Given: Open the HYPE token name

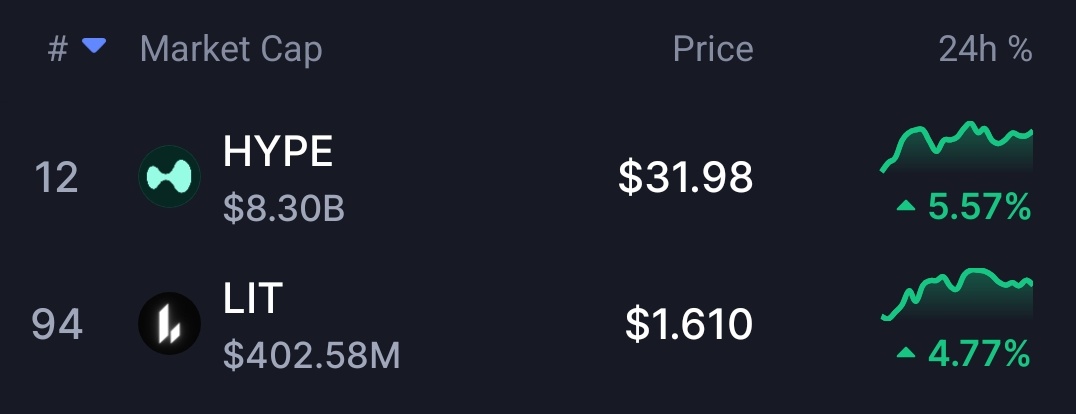Looking at the screenshot, I should (x=278, y=152).
